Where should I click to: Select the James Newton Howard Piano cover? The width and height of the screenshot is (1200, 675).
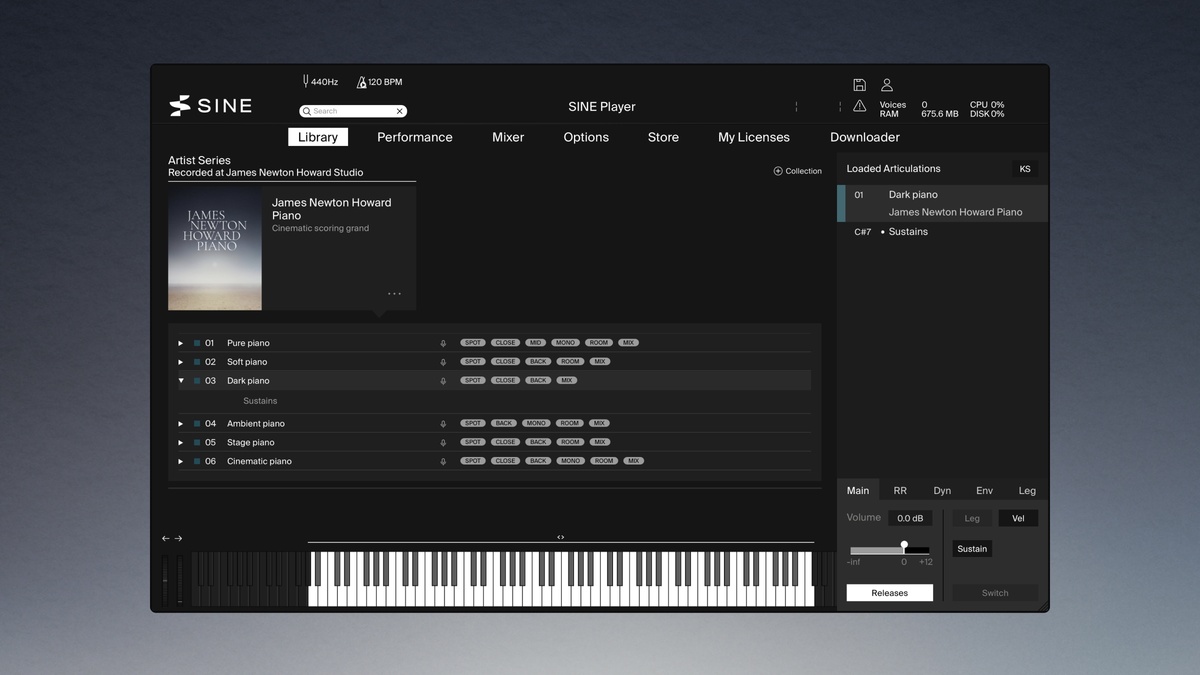click(215, 249)
